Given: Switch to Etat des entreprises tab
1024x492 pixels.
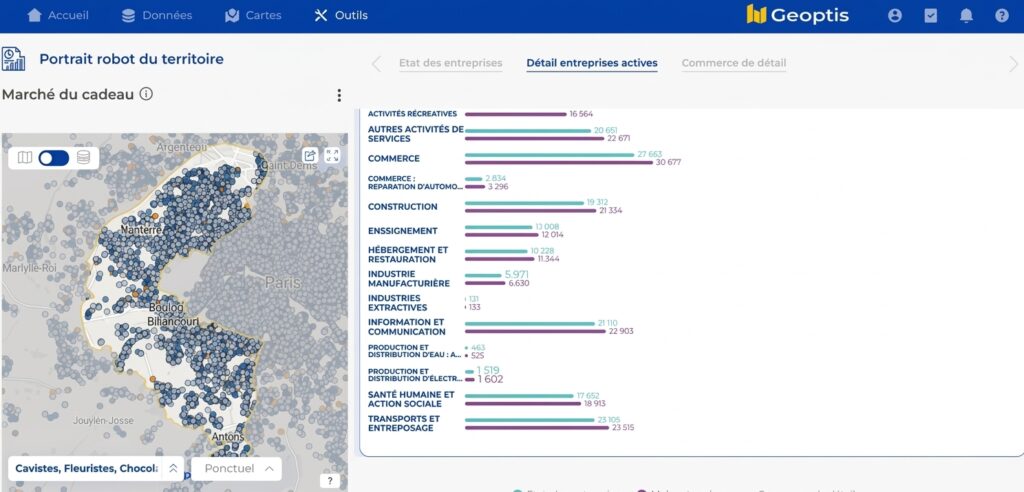Looking at the screenshot, I should [x=451, y=63].
